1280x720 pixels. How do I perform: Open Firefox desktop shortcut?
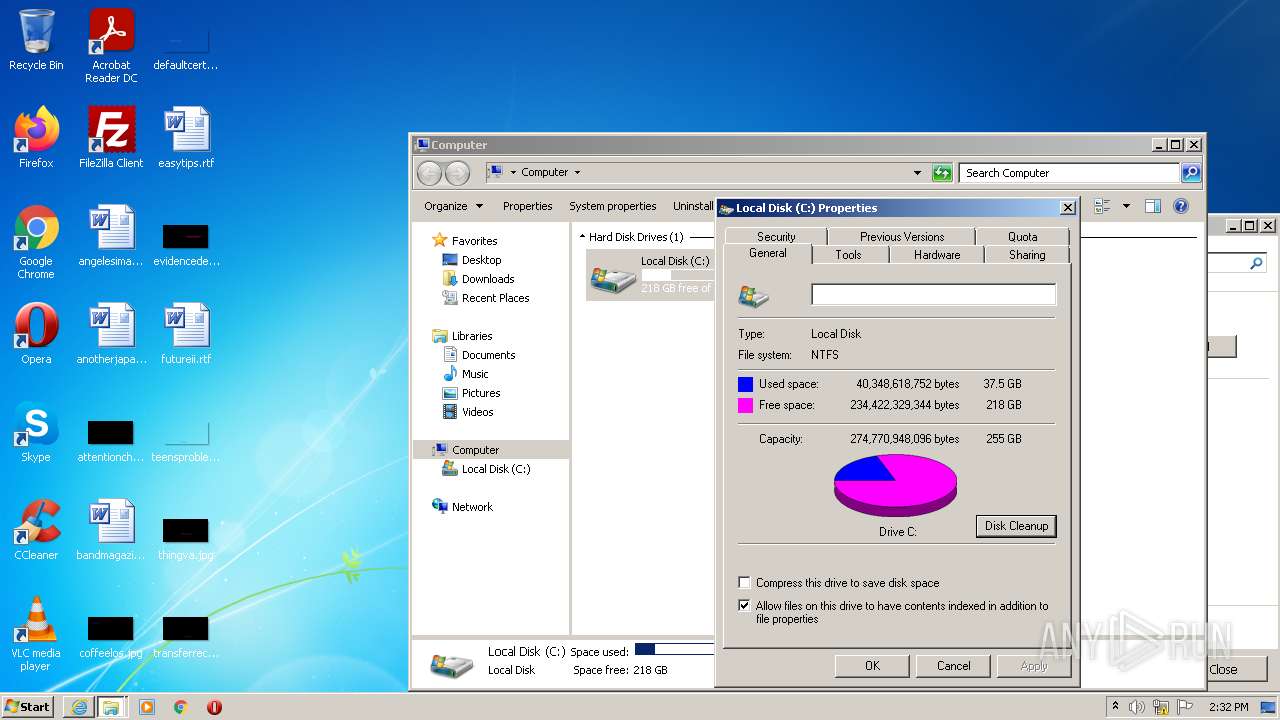(36, 138)
